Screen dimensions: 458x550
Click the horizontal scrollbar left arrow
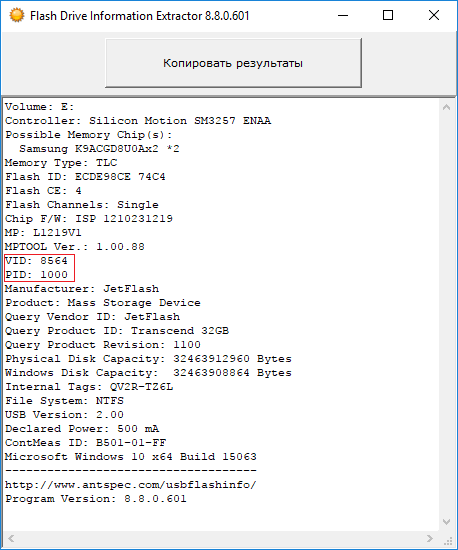pos(11,538)
